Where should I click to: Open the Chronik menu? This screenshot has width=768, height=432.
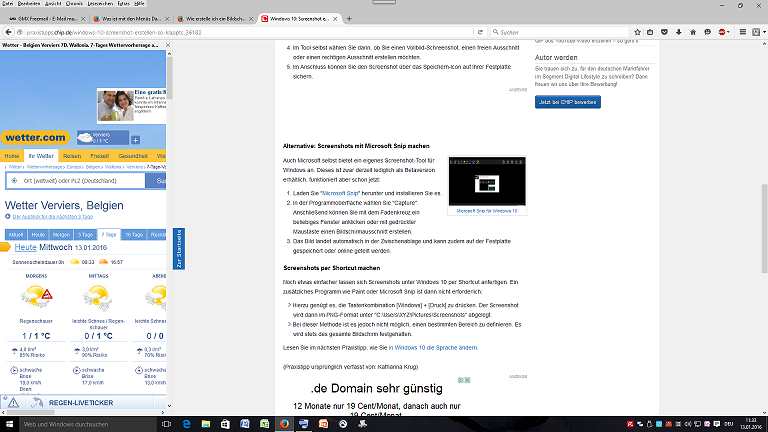coord(74,3)
